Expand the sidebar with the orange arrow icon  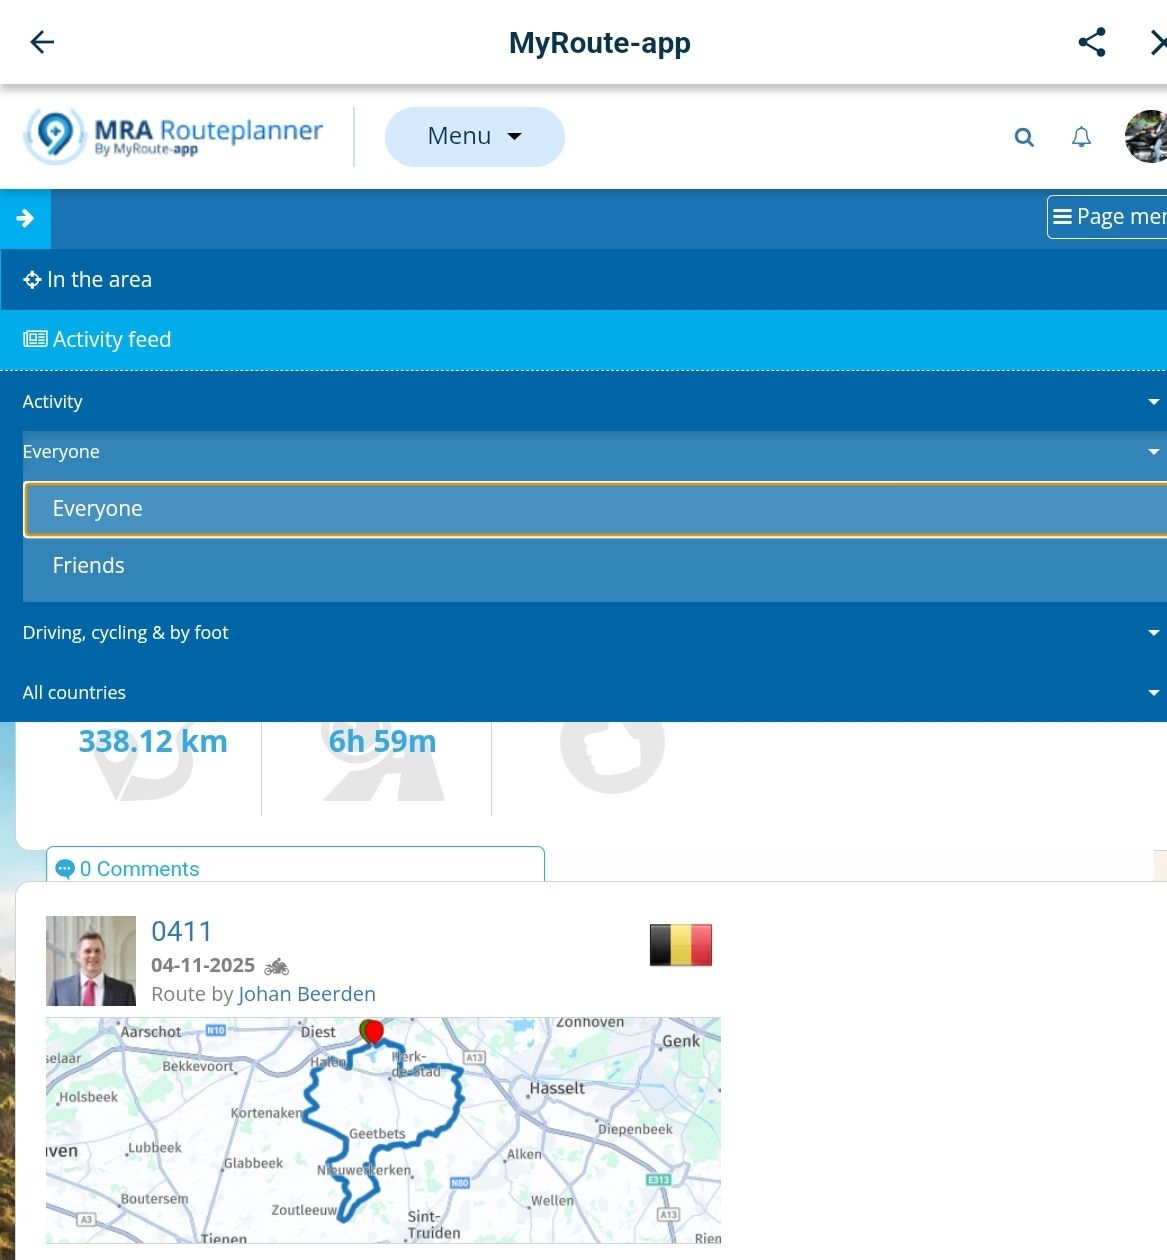coord(24,218)
